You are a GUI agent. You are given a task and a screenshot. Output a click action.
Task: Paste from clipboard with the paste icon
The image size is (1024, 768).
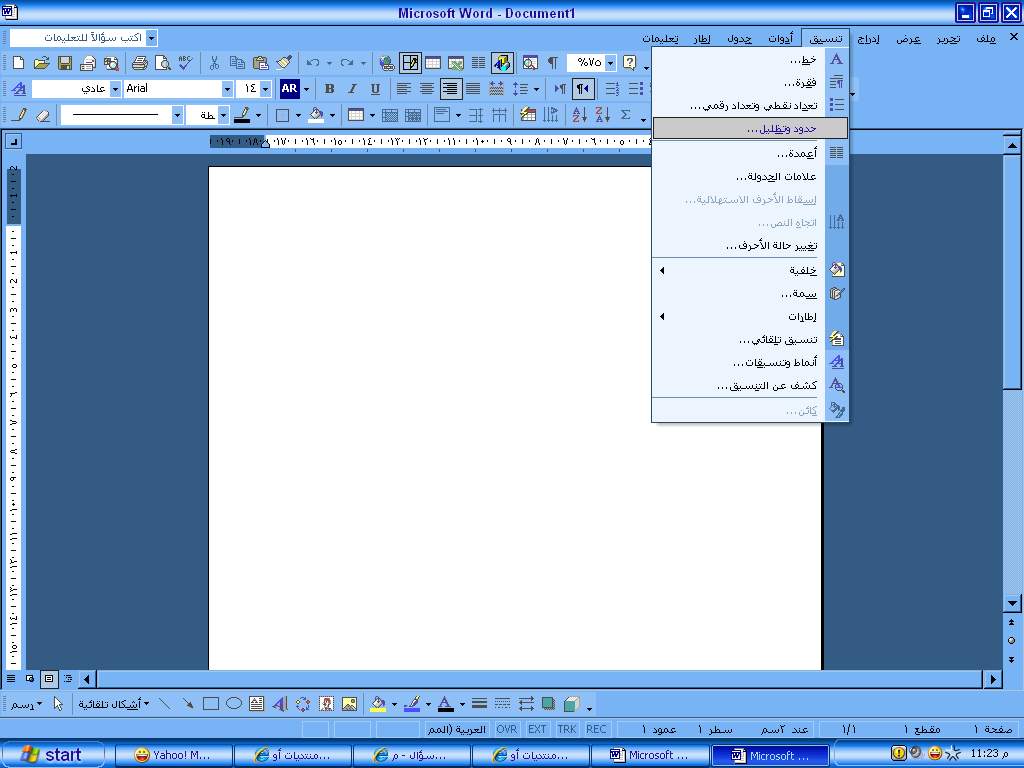[x=261, y=63]
